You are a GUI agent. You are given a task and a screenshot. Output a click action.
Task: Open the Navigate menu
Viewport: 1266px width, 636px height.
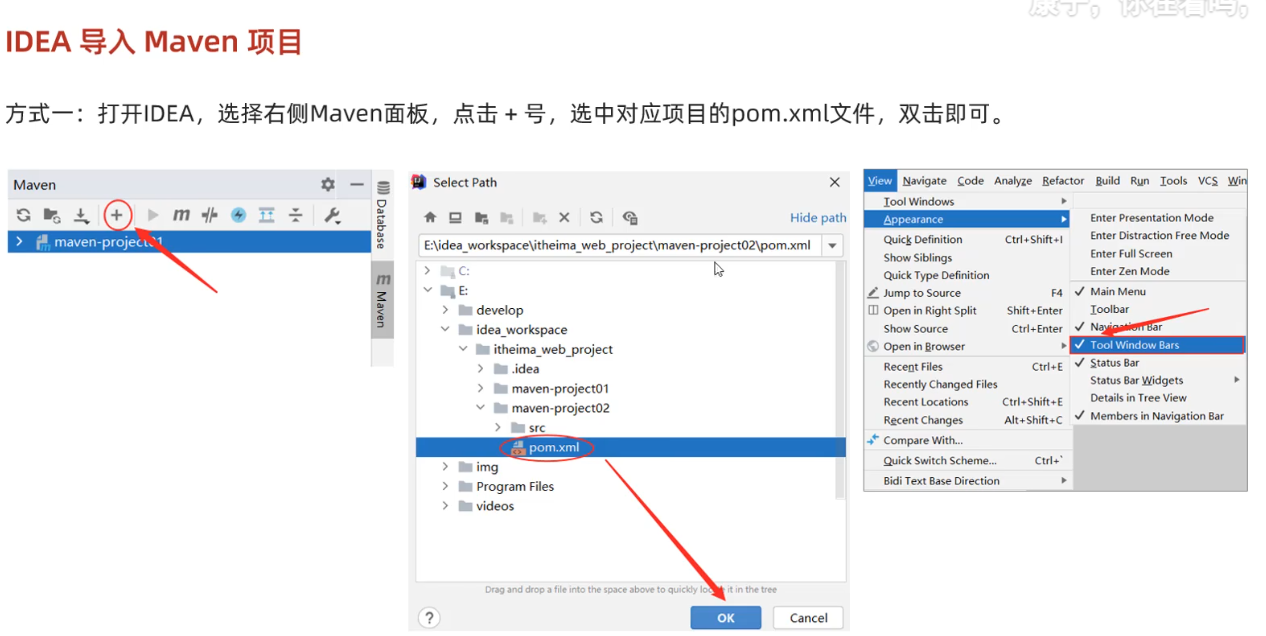(924, 181)
